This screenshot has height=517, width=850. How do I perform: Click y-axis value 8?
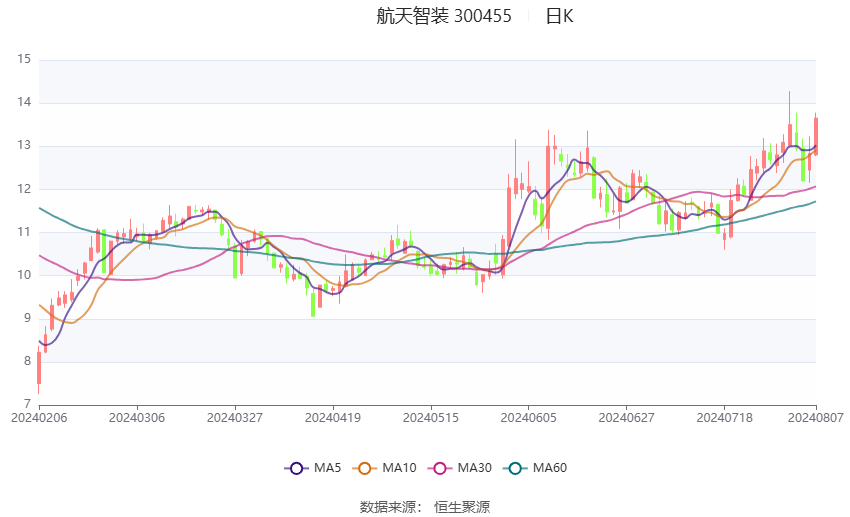(28, 361)
